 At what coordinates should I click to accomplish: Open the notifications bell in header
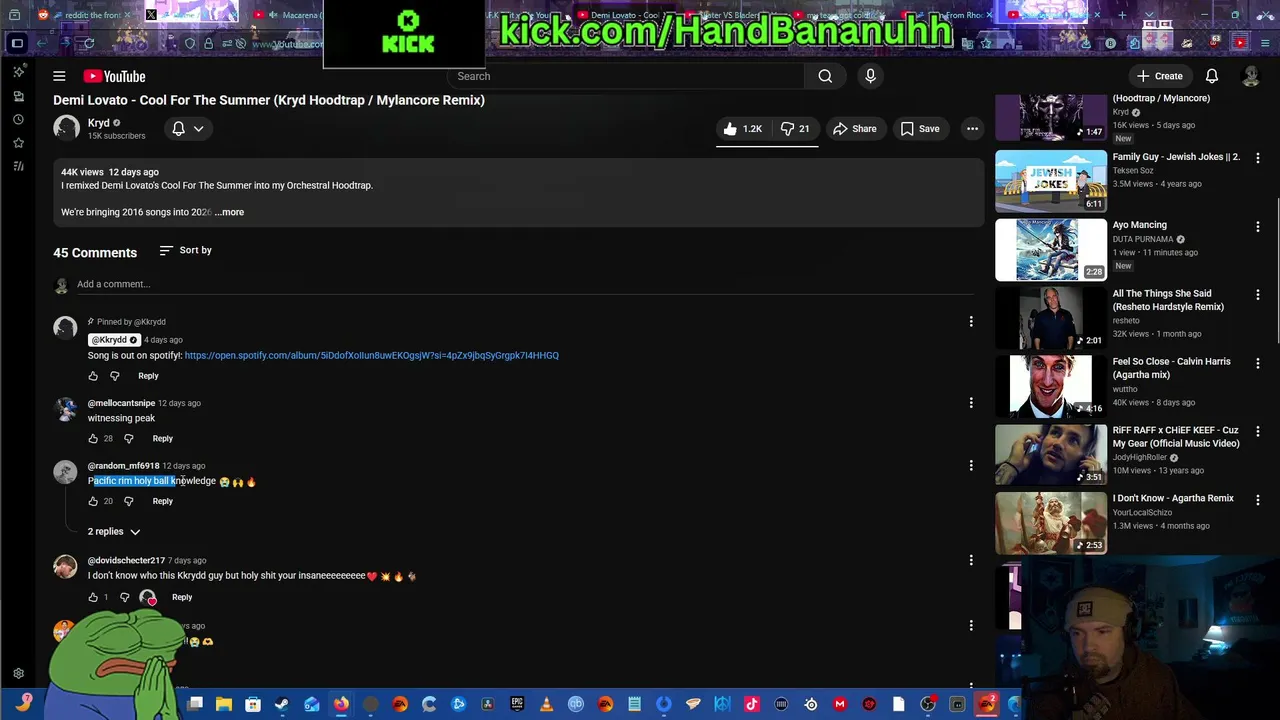tap(1211, 76)
